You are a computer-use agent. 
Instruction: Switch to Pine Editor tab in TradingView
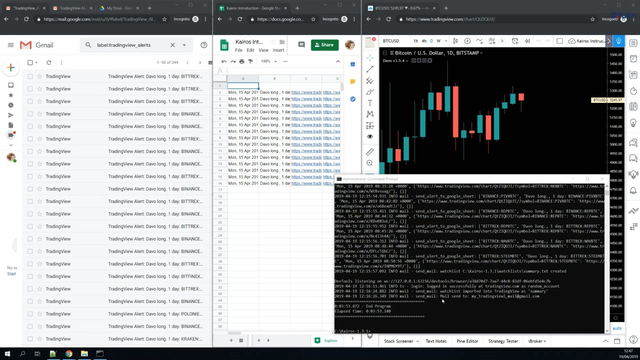467,341
